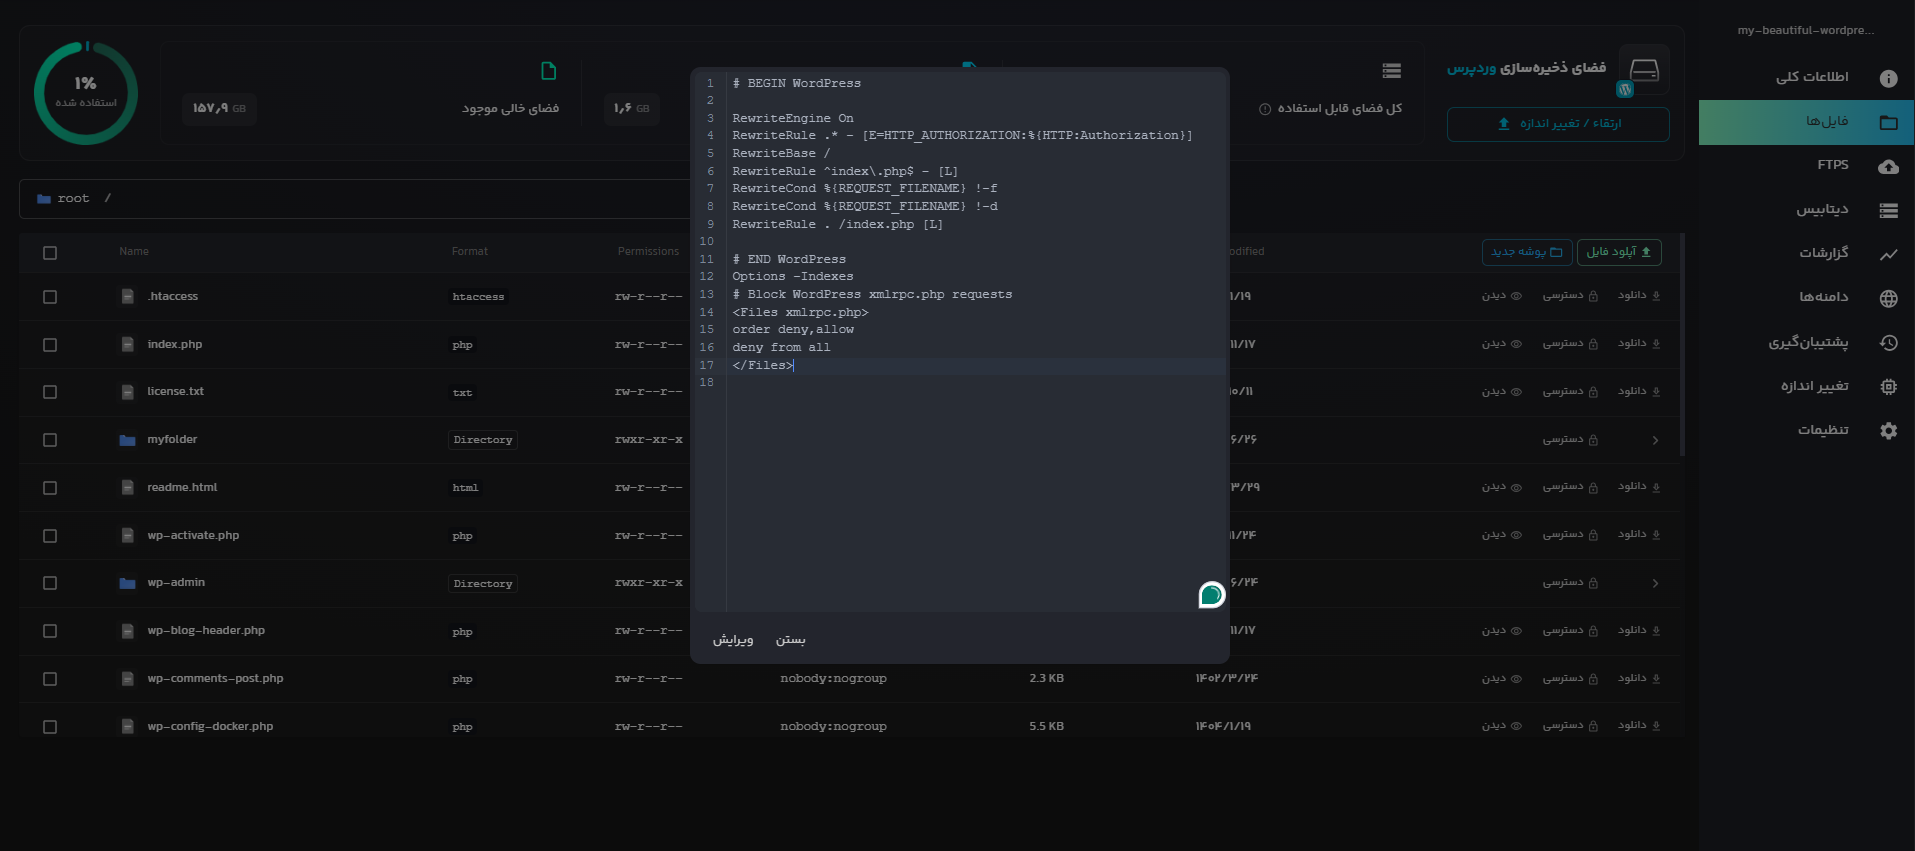Image resolution: width=1915 pixels, height=851 pixels.
Task: Open پشتیبان‌گیری backup history icon
Action: (1888, 342)
